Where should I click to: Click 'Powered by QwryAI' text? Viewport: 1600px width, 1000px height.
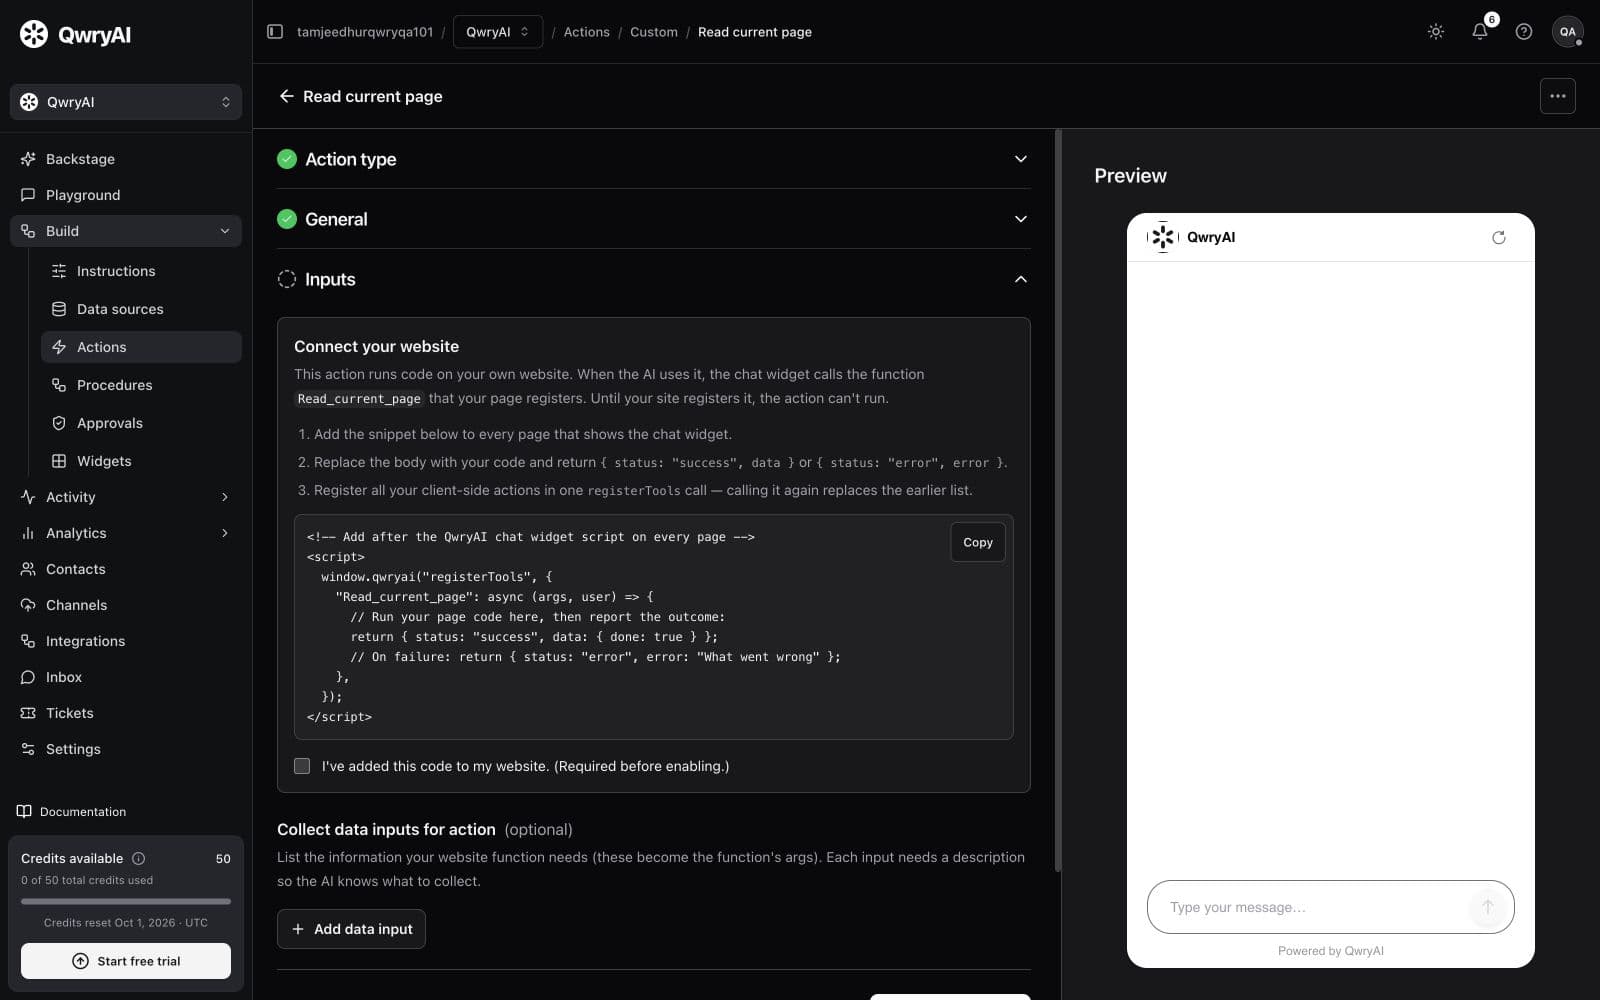pyautogui.click(x=1331, y=951)
